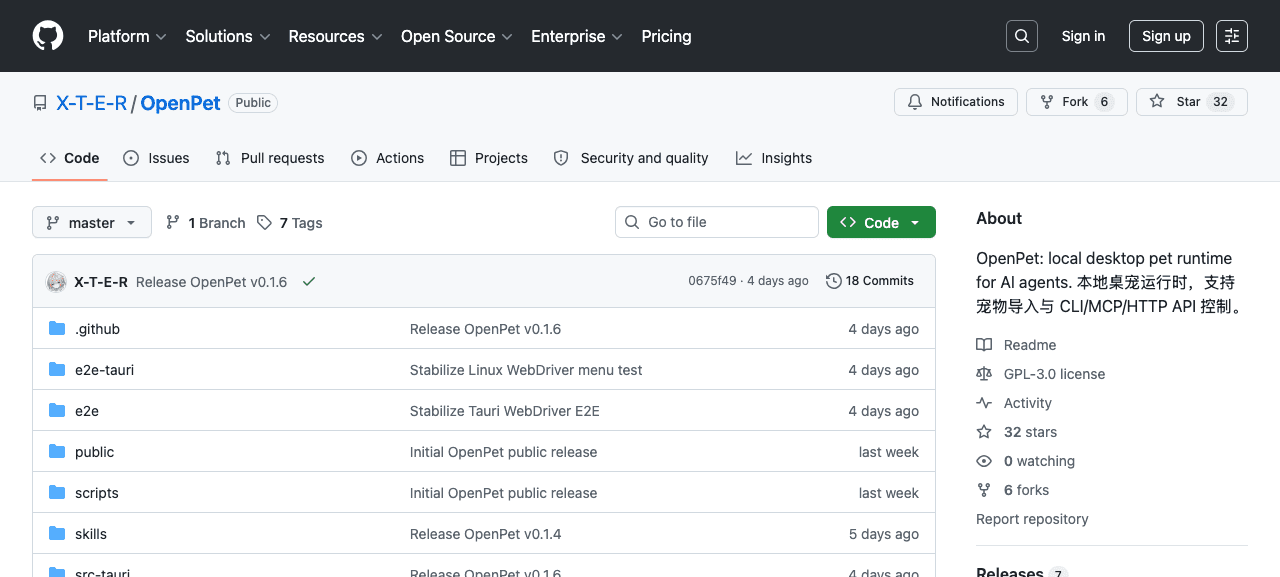Viewport: 1280px width, 577px height.
Task: Switch to Security and quality tab
Action: [x=631, y=158]
